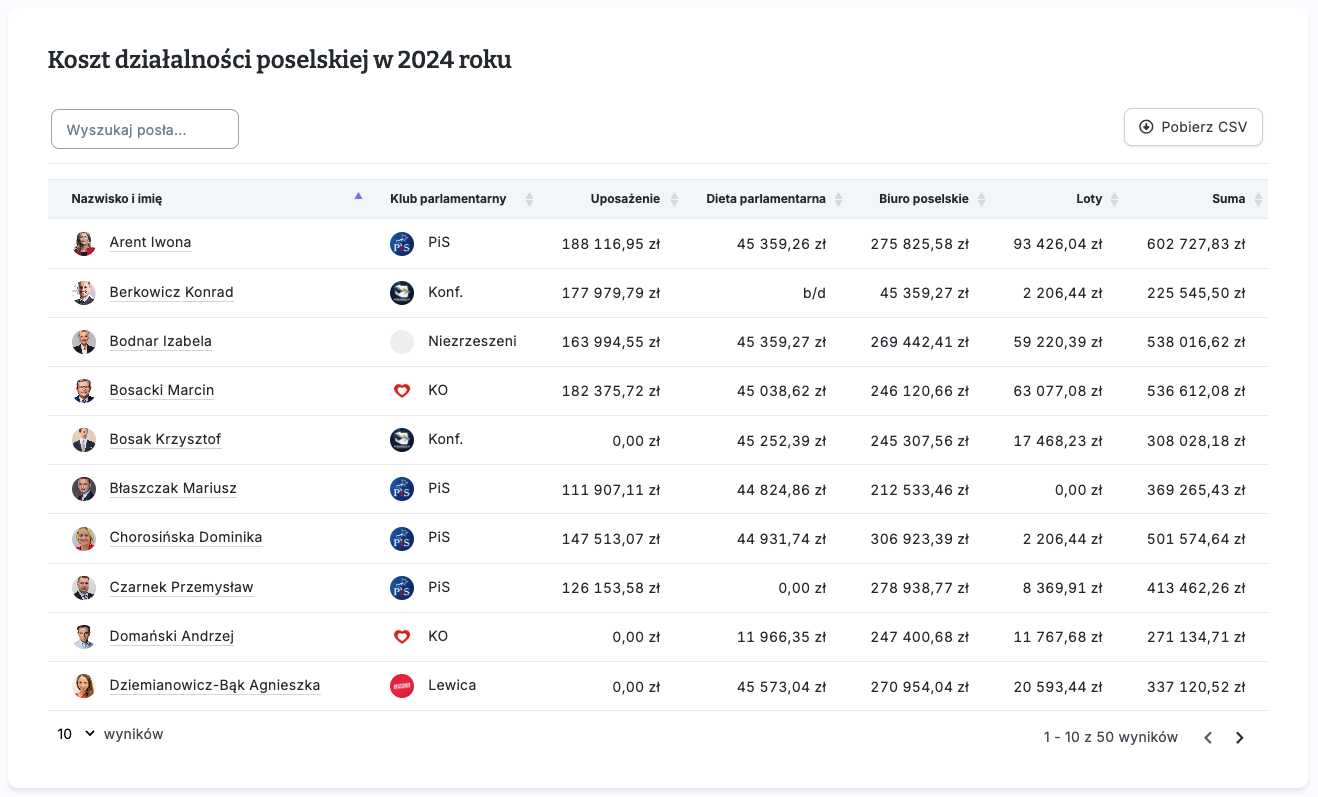Open the results-per-page dropdown showing 10

[x=76, y=734]
